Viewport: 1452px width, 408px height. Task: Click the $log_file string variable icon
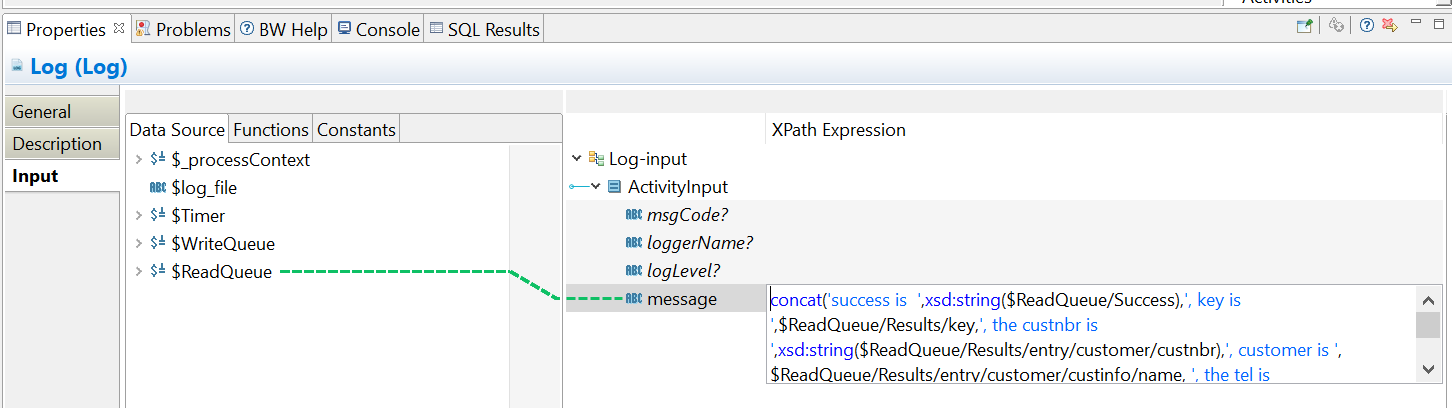158,188
